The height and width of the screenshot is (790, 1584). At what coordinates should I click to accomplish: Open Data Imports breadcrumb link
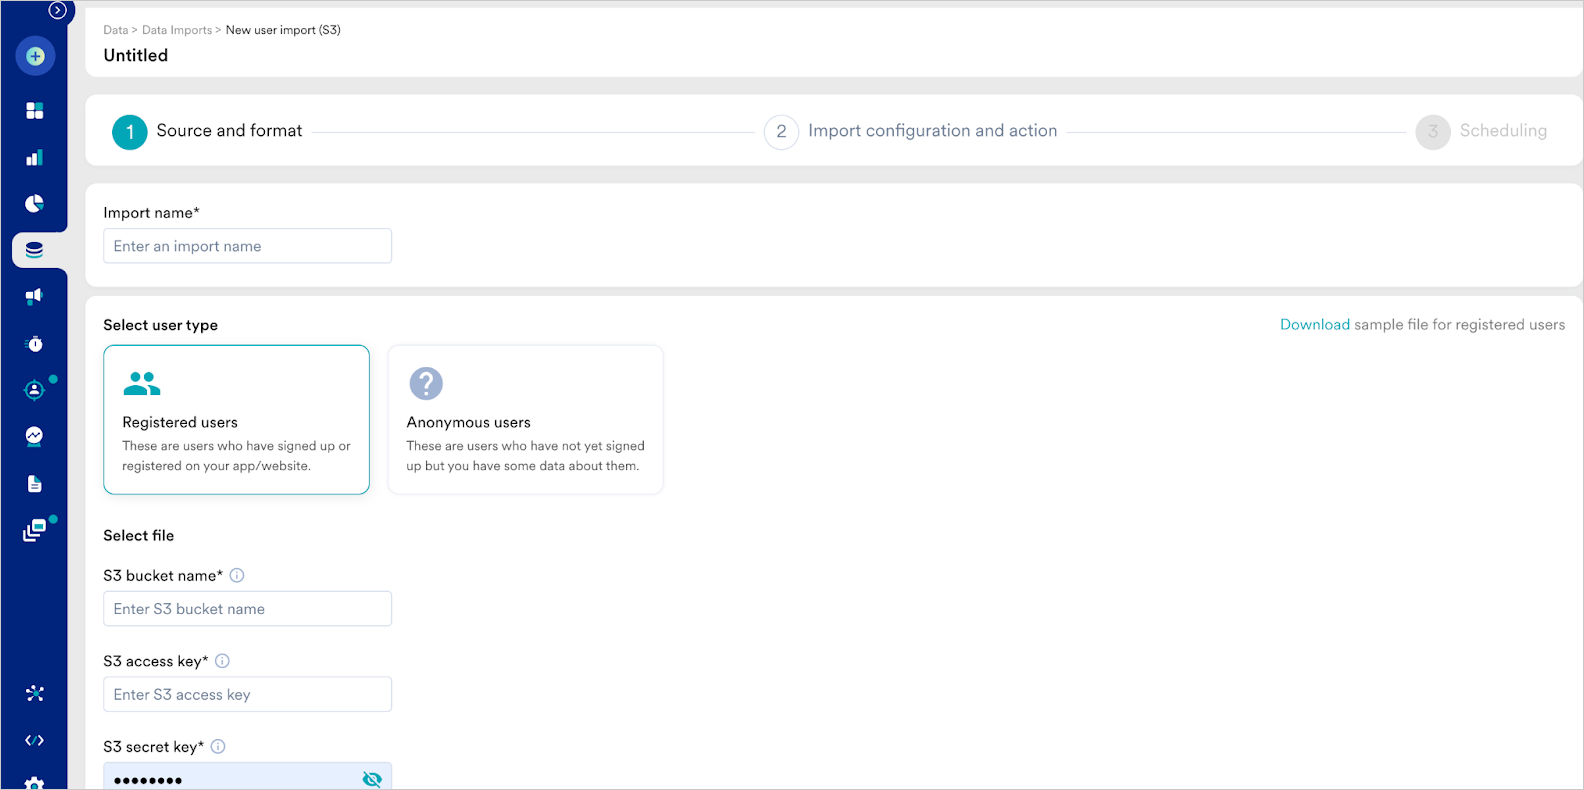(177, 30)
